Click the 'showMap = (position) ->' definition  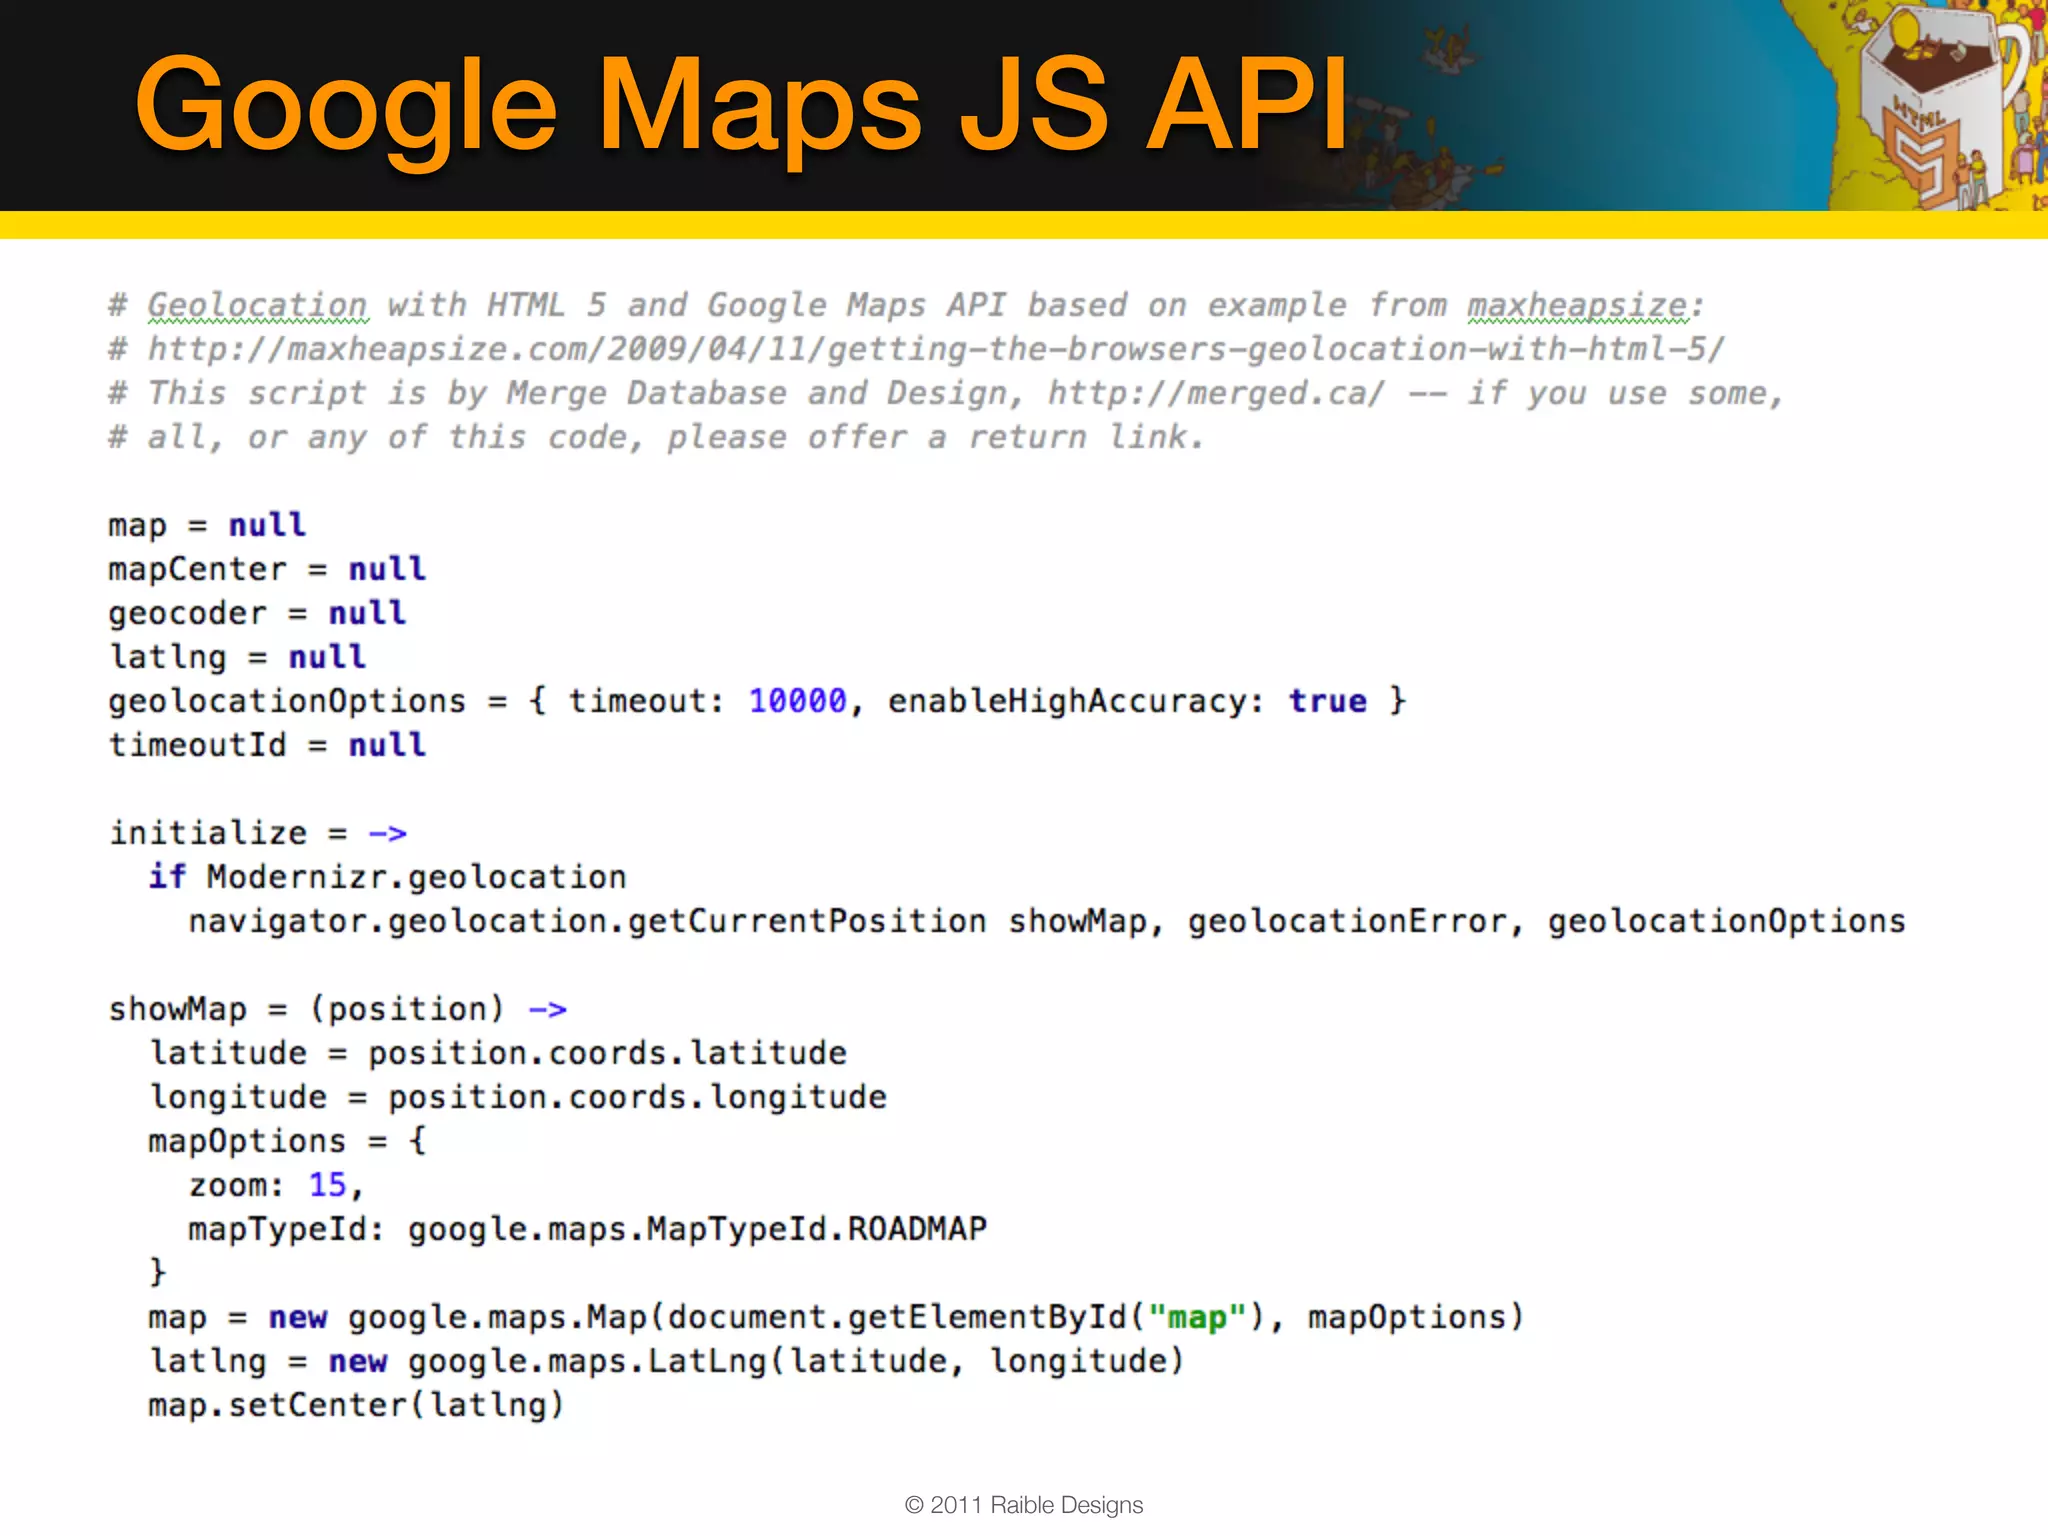click(x=338, y=1009)
